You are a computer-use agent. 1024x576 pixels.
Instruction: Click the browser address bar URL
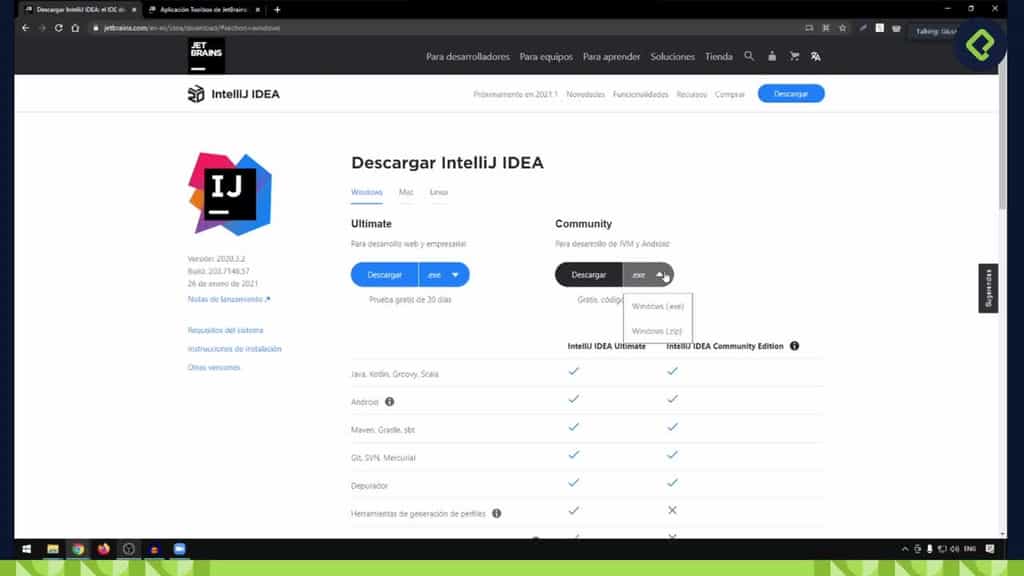pos(192,28)
